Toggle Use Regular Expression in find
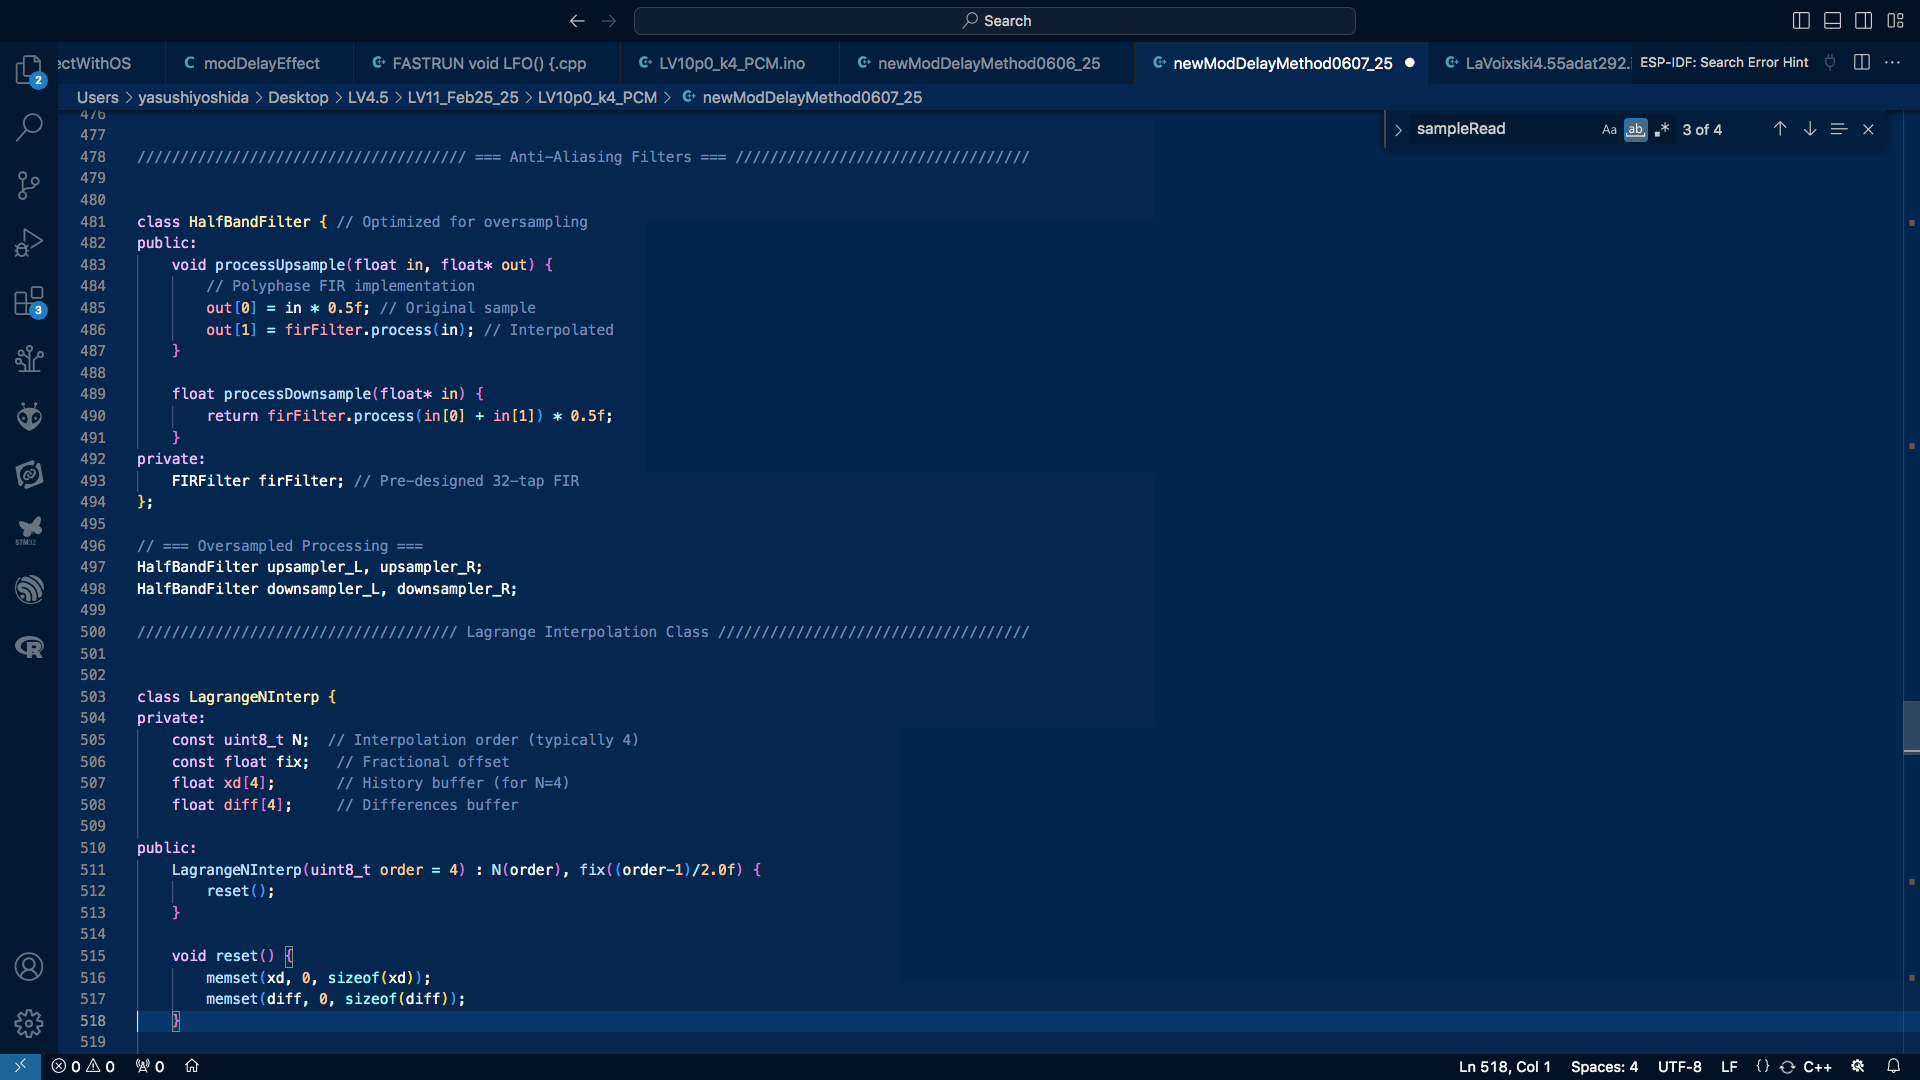 click(1662, 130)
